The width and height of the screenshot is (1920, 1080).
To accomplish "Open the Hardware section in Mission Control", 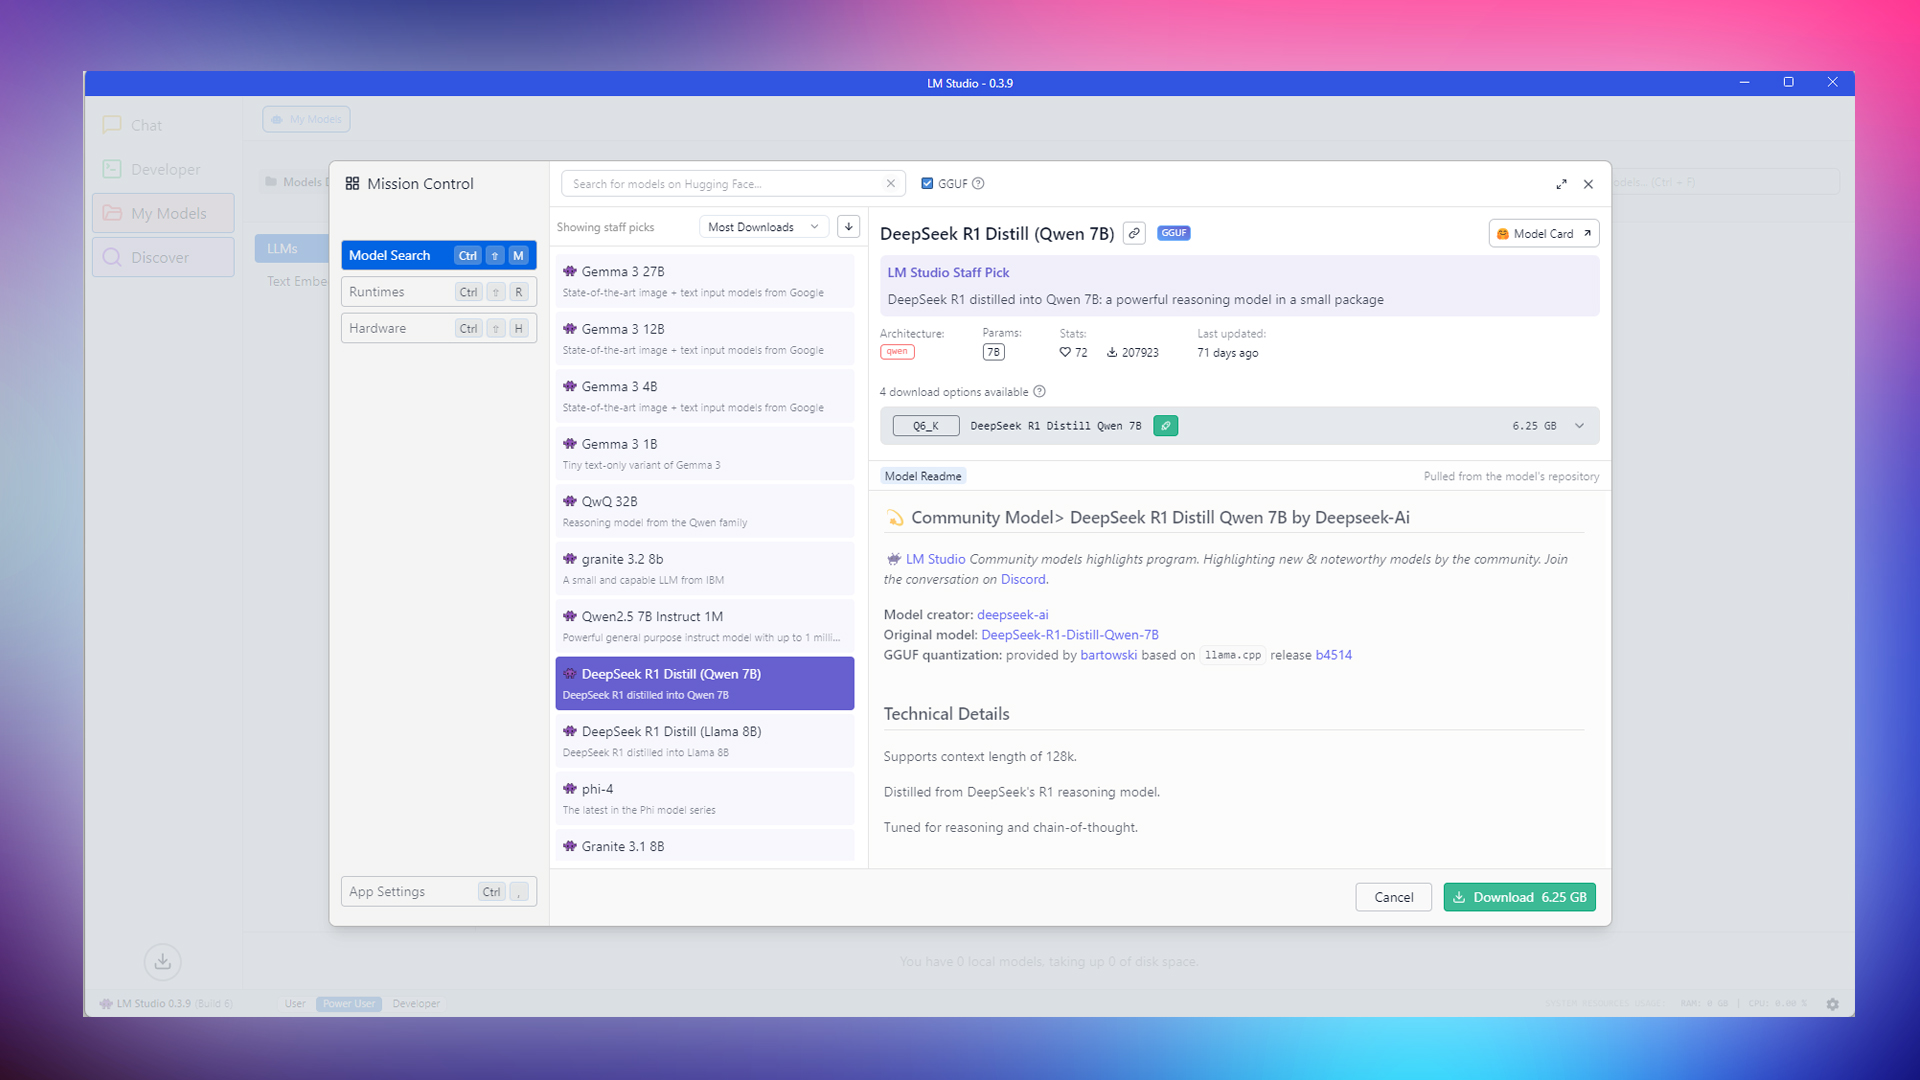I will [x=438, y=328].
